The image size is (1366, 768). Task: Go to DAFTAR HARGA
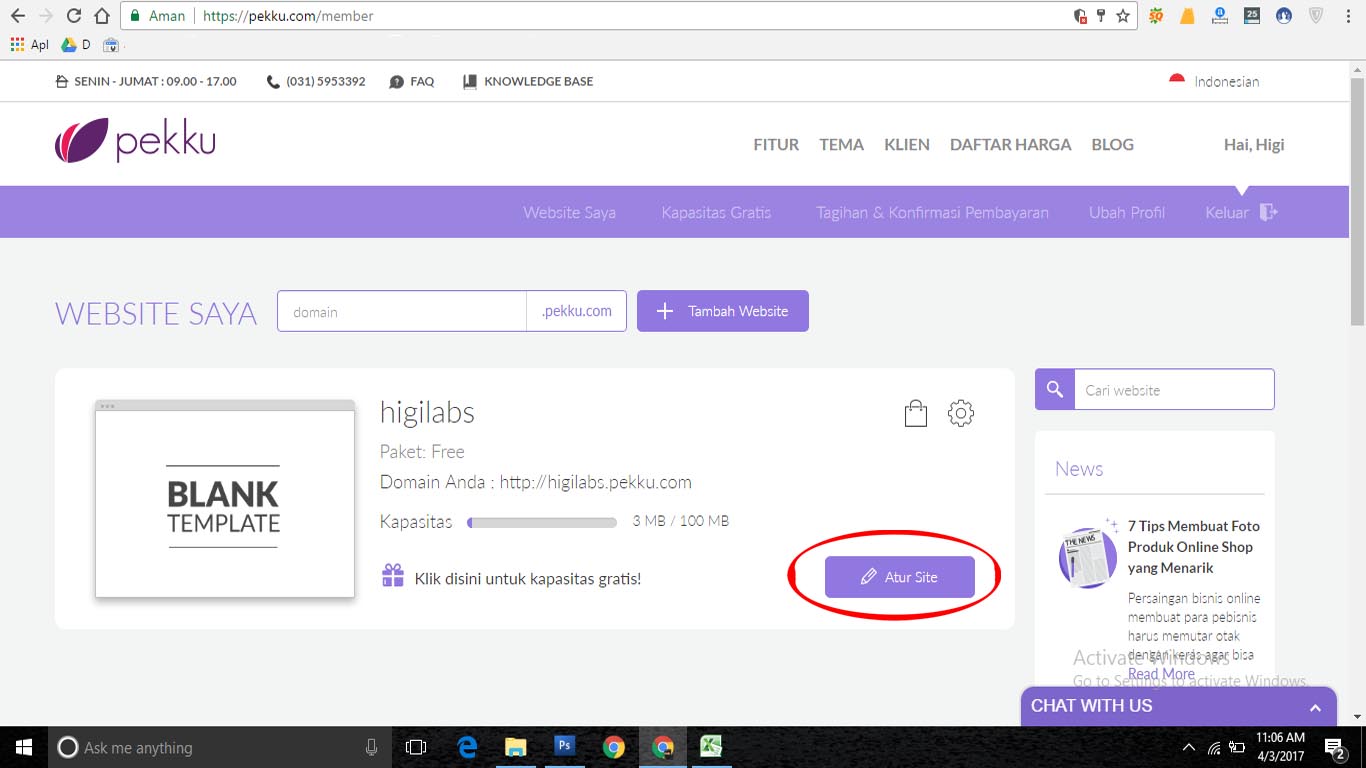(x=1010, y=144)
